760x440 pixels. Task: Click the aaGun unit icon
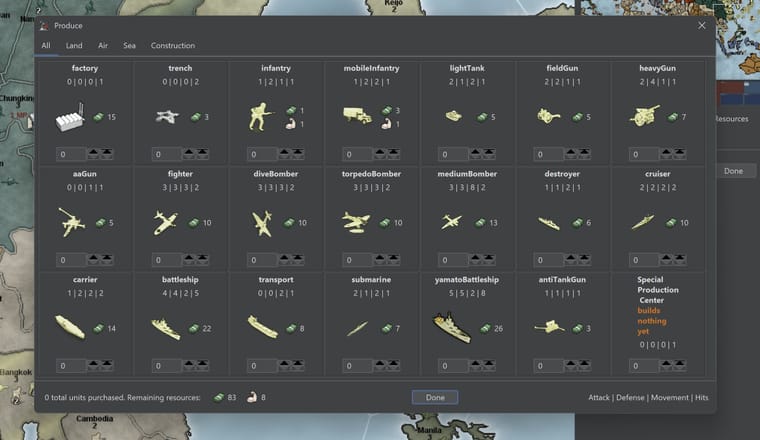[71, 222]
